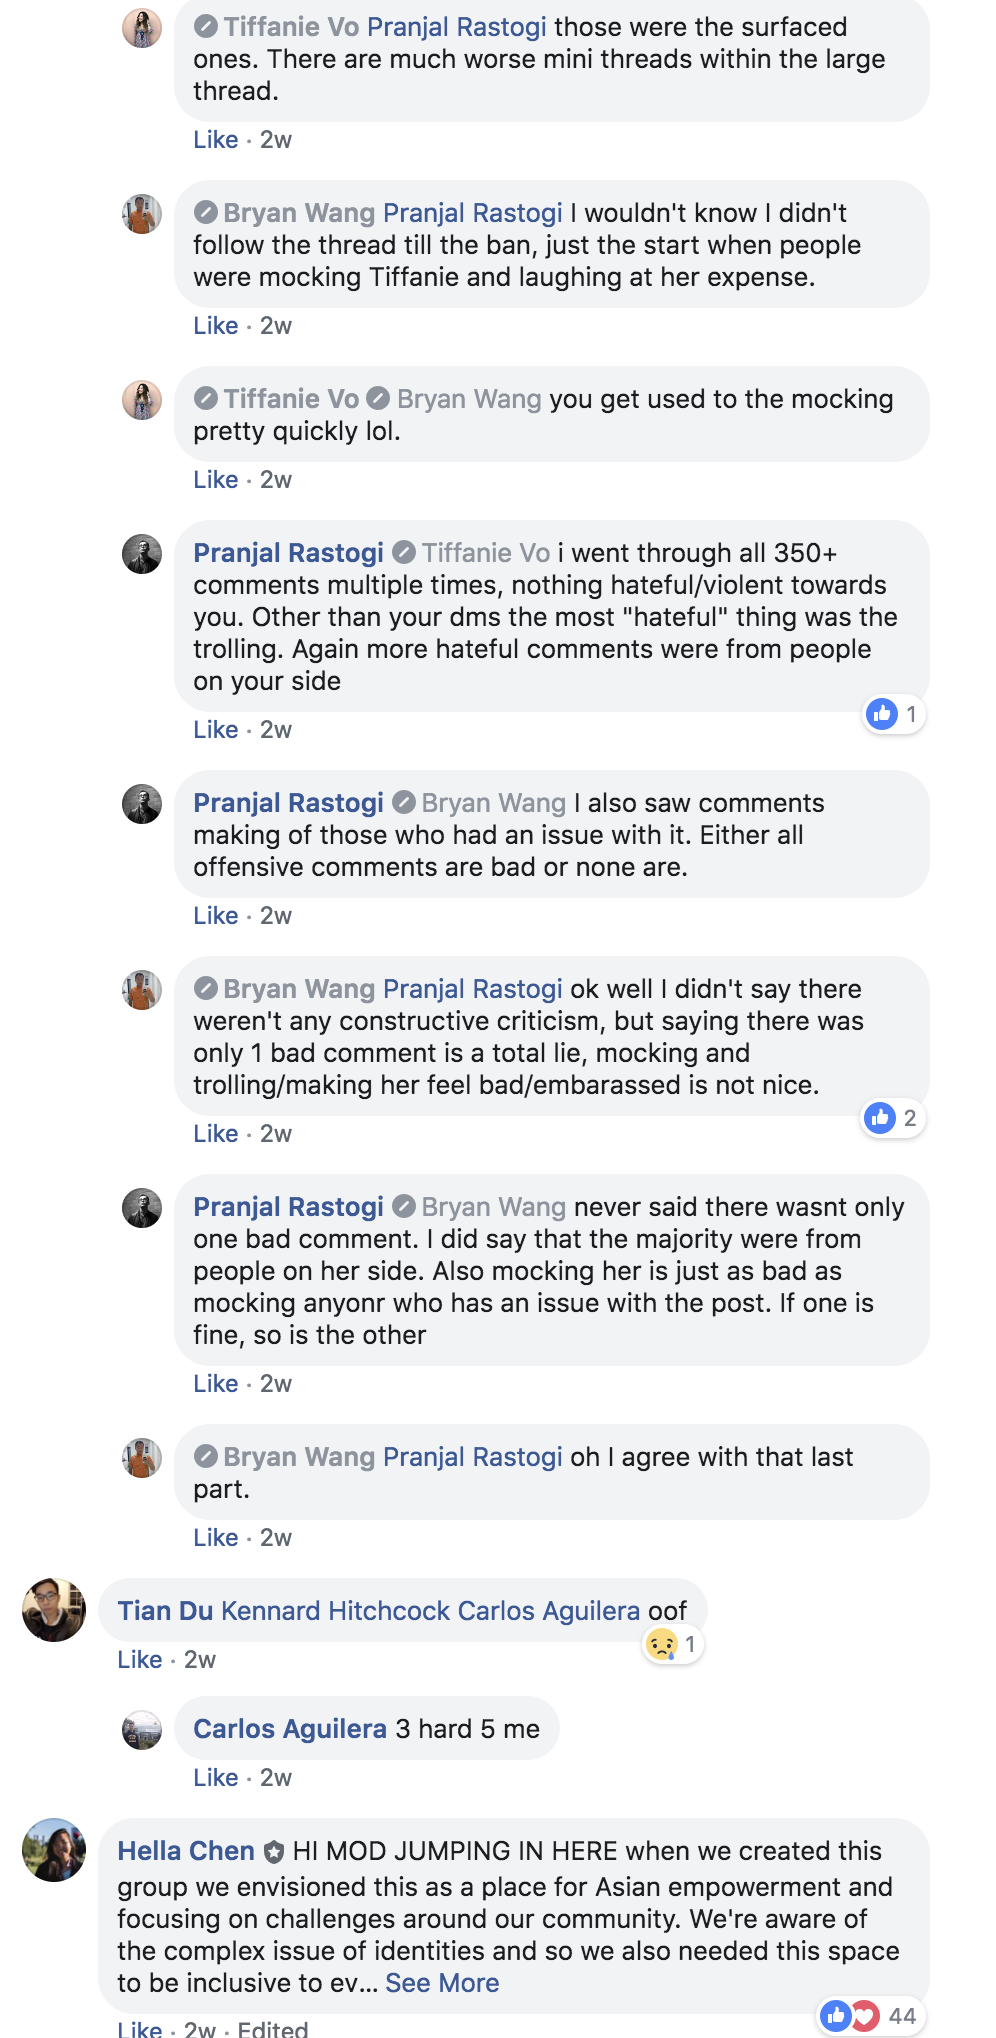Viewport: 996px width, 2038px height.
Task: Expand Hella Chen's comment with See More
Action: [x=442, y=1983]
